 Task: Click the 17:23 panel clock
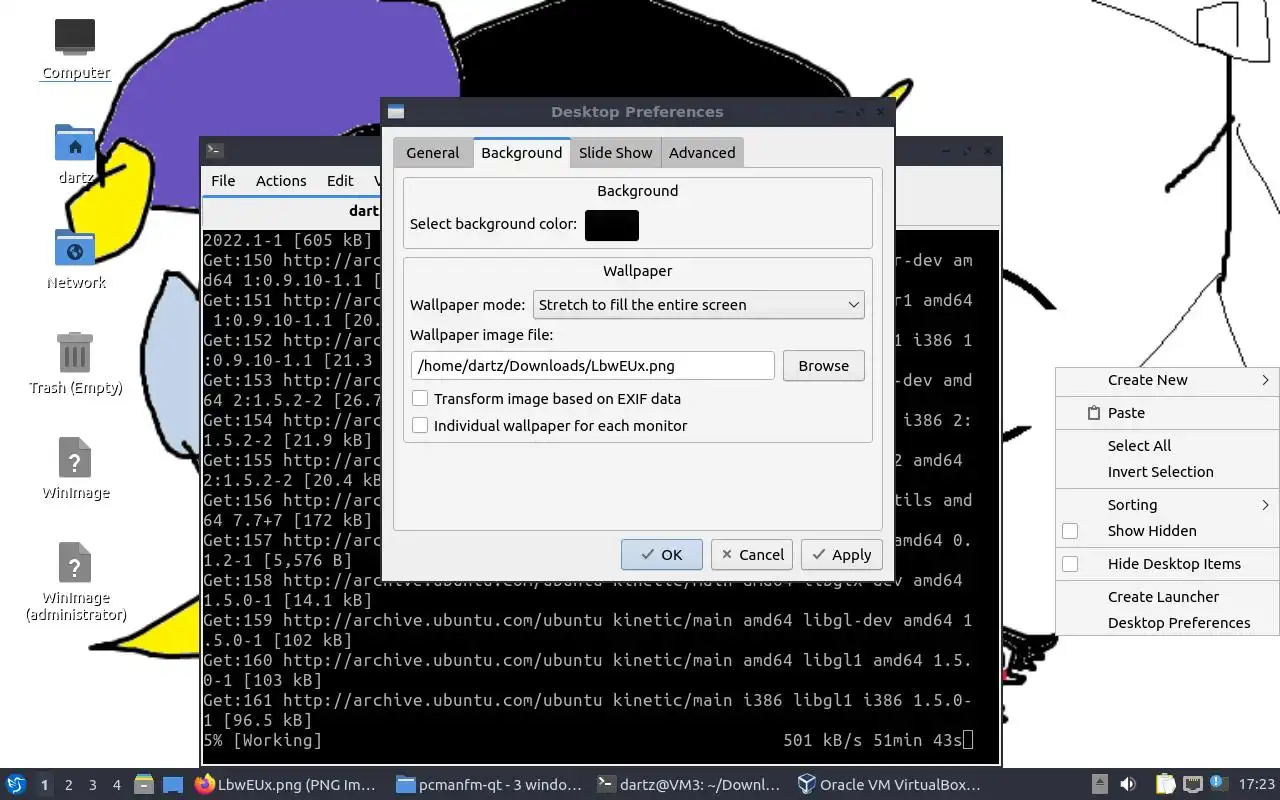1257,785
